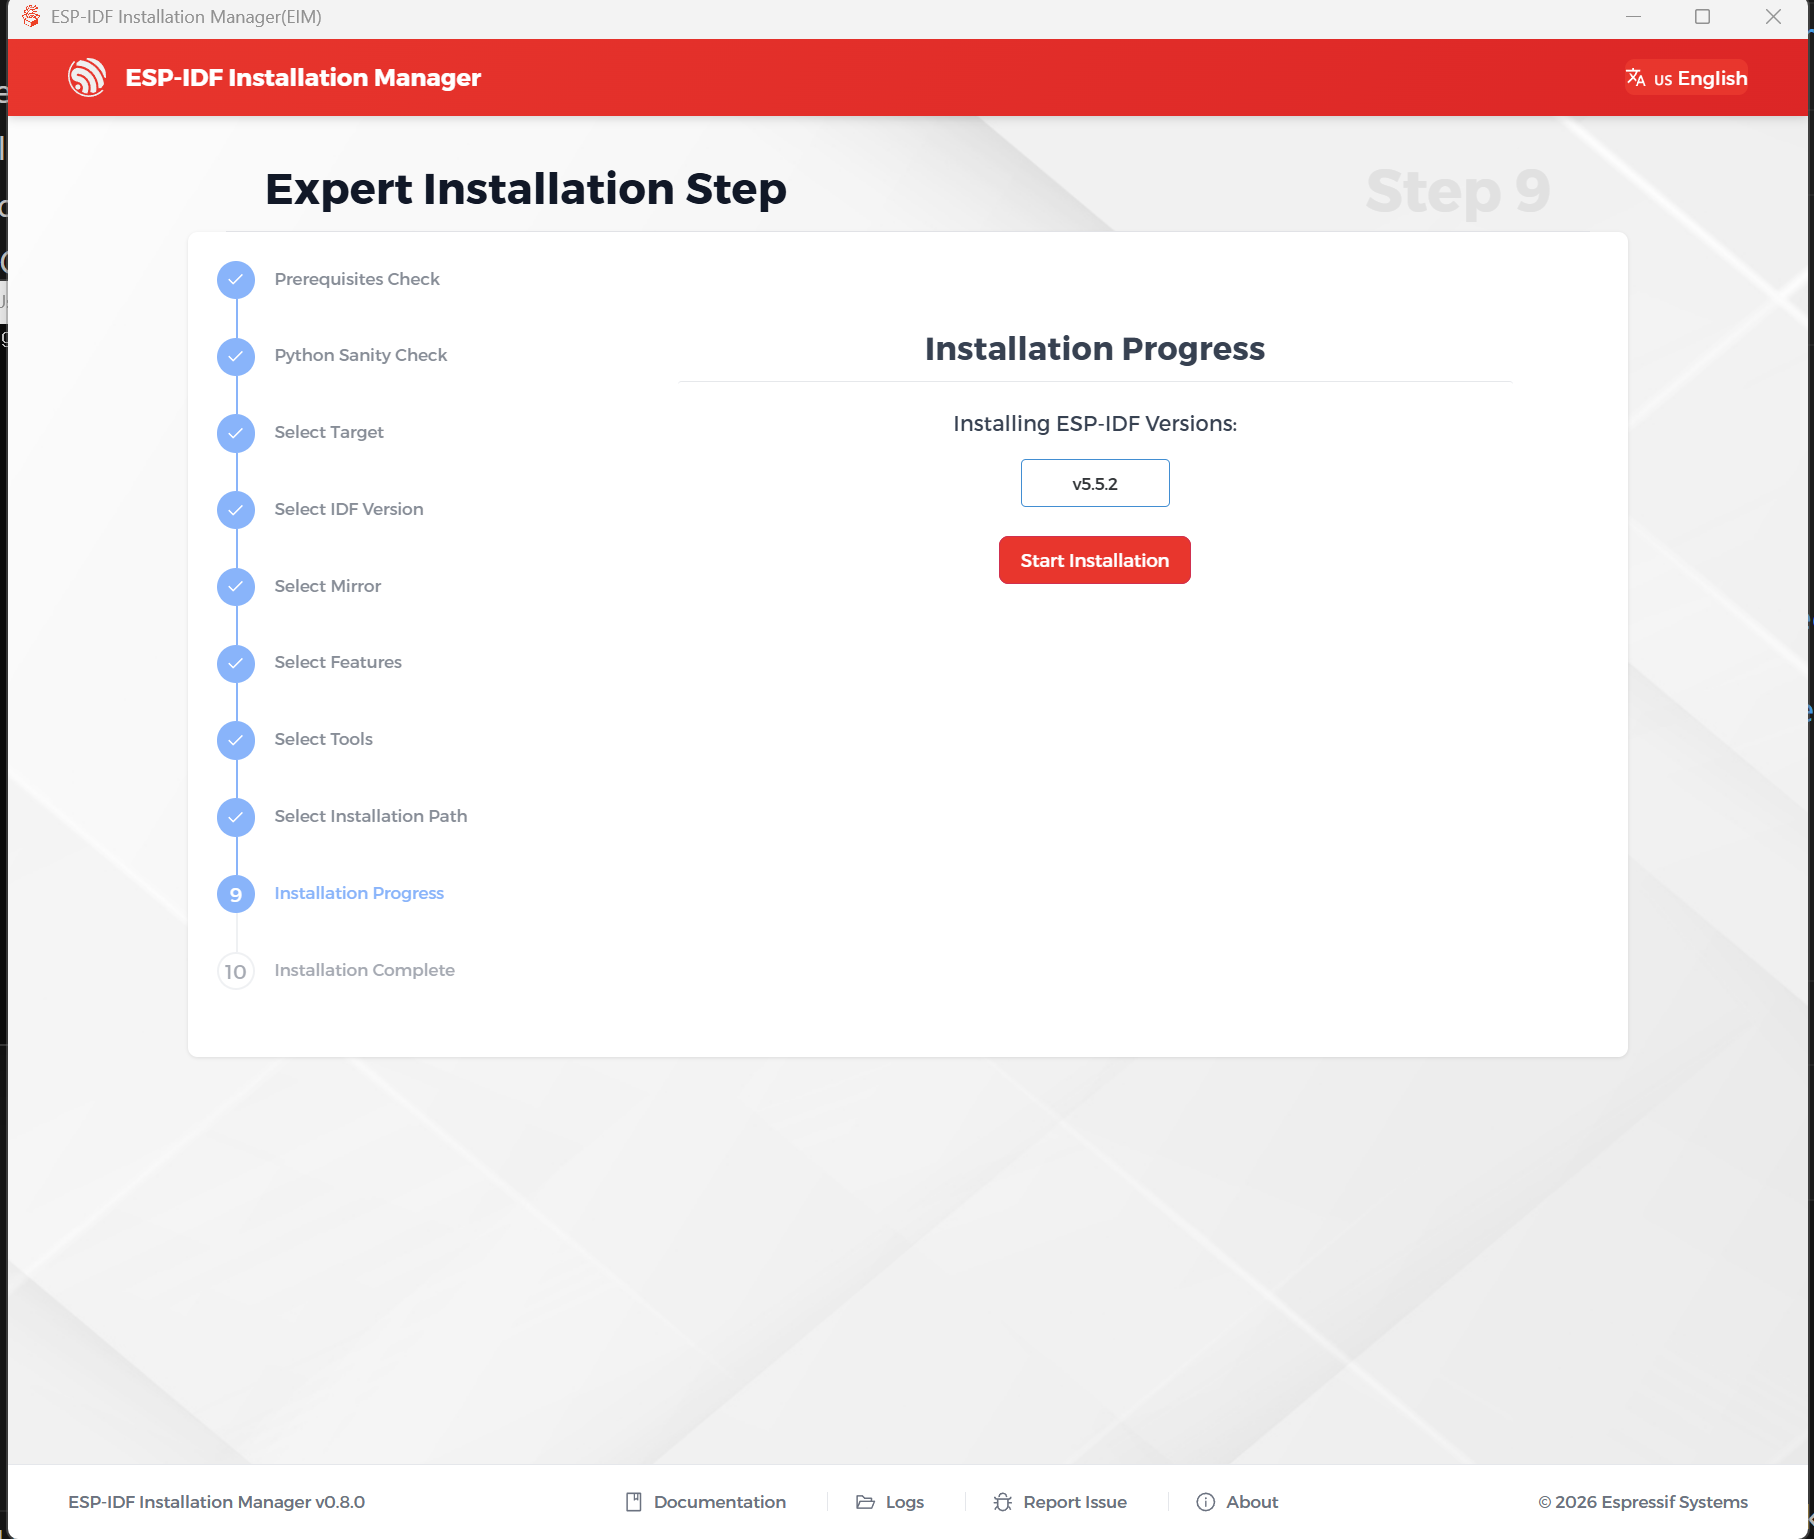Select the Installation Progress step label
This screenshot has width=1814, height=1539.
tap(359, 893)
